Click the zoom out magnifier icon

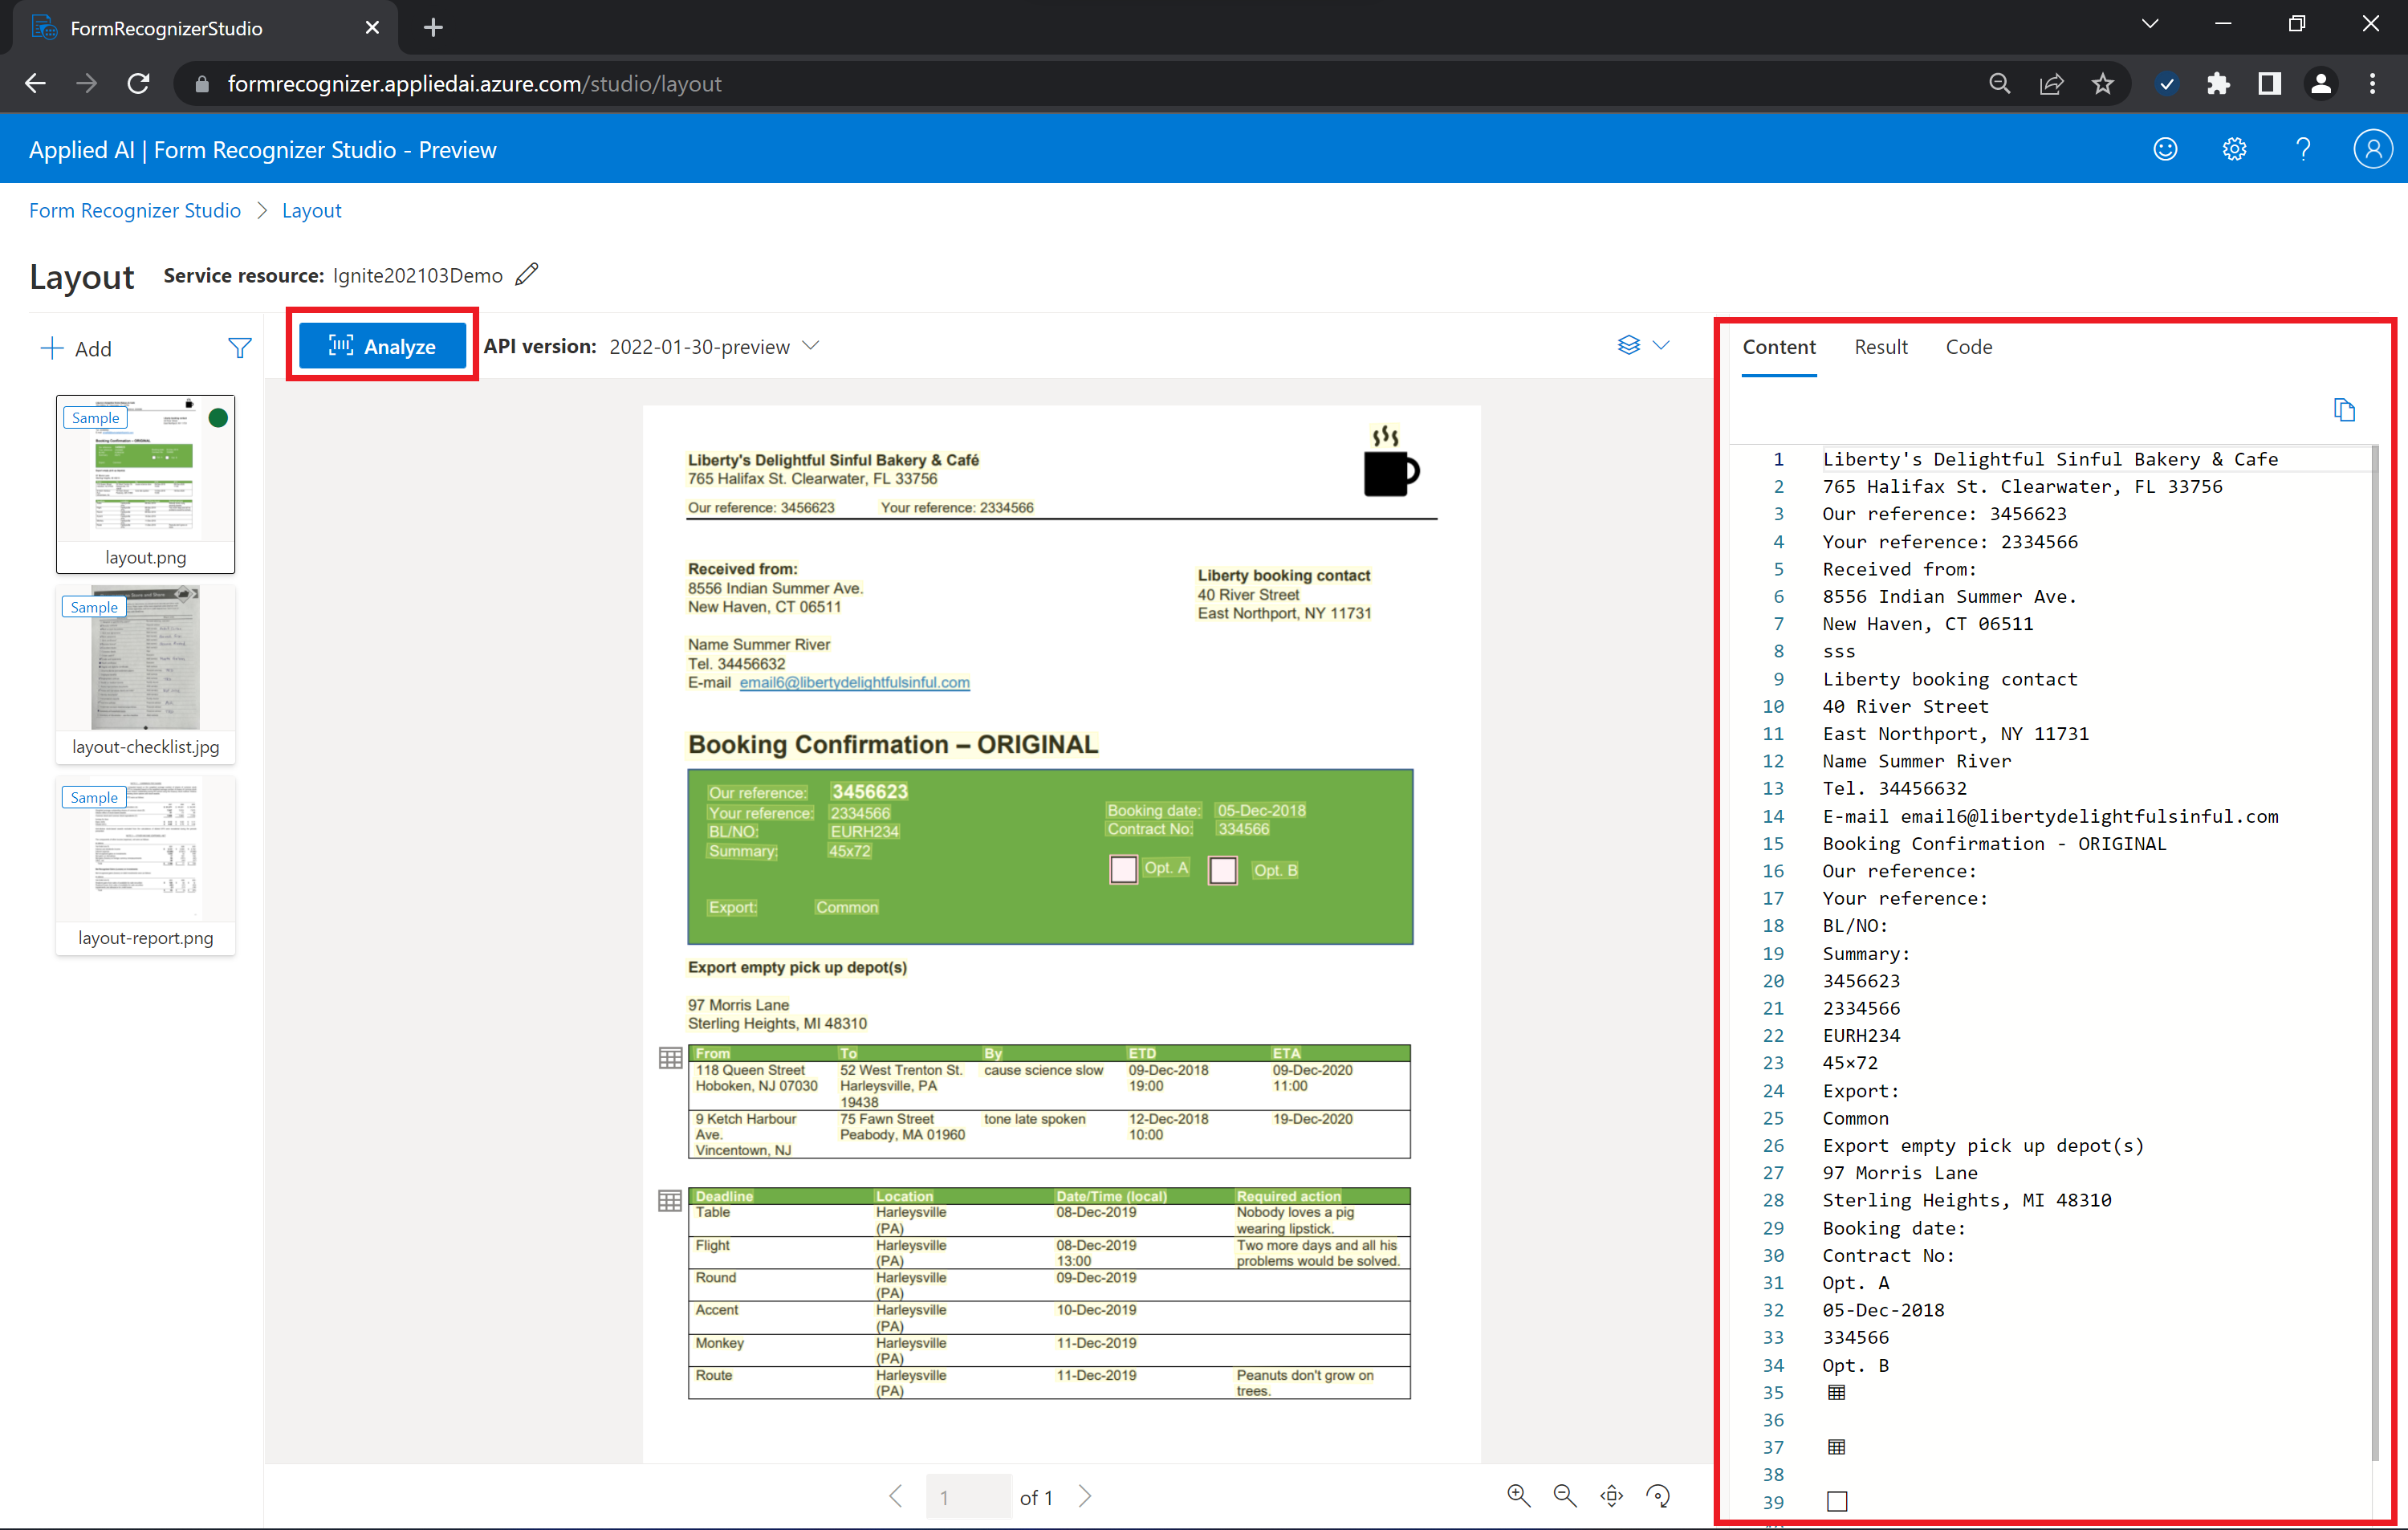1565,1496
